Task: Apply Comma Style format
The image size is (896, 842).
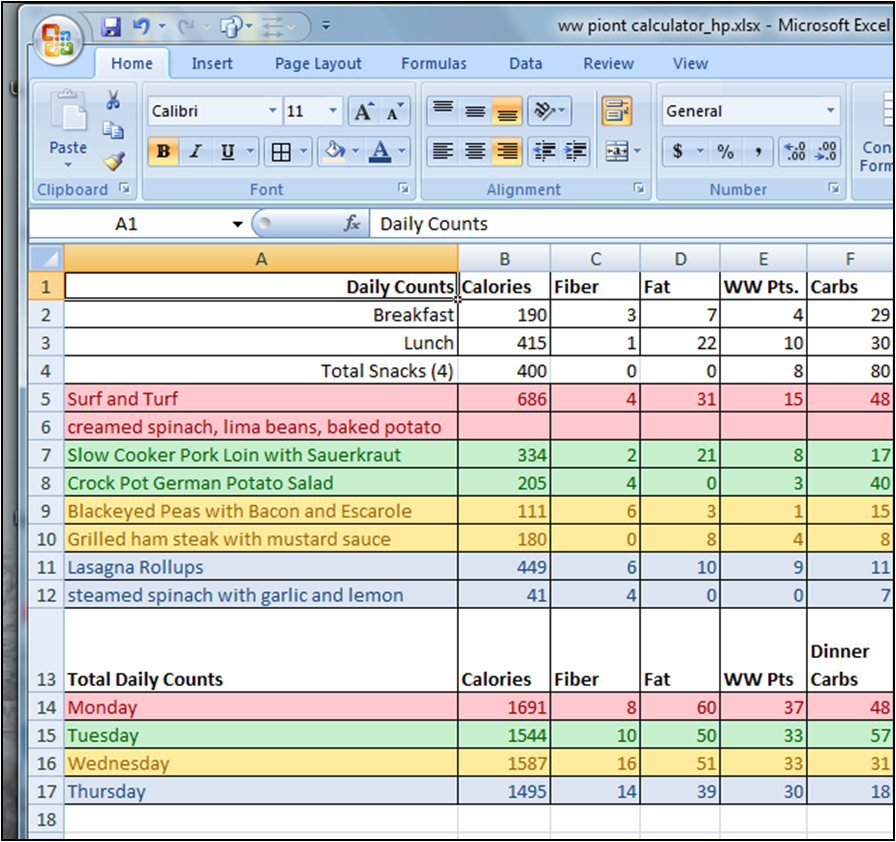Action: click(758, 151)
